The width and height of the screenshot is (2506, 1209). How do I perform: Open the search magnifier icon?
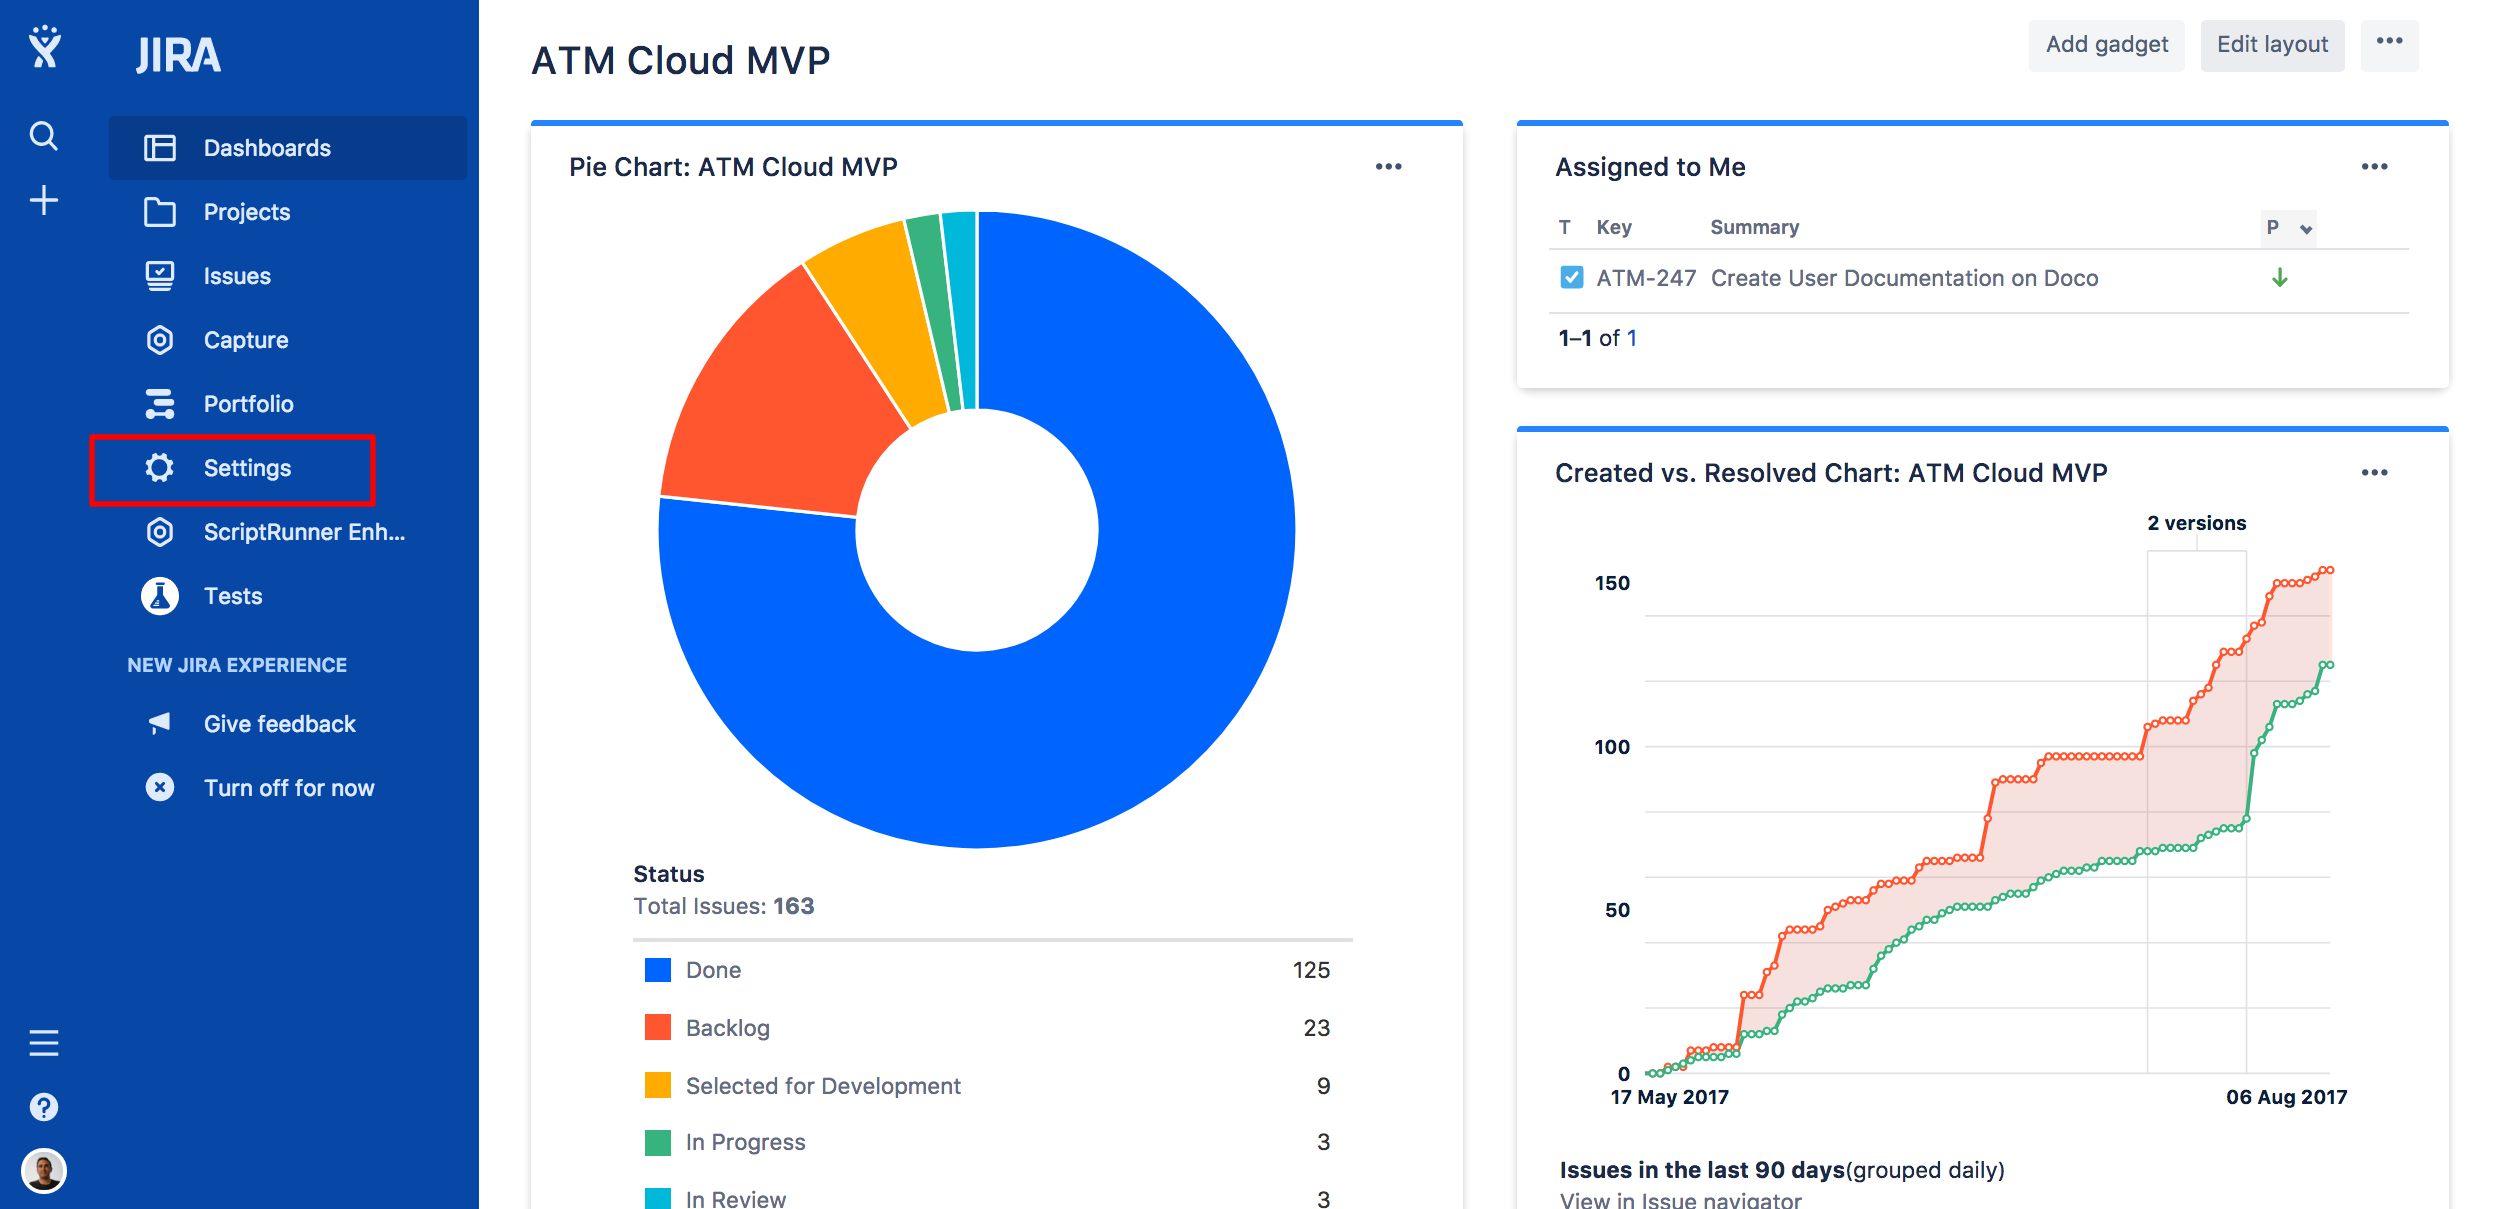[43, 135]
